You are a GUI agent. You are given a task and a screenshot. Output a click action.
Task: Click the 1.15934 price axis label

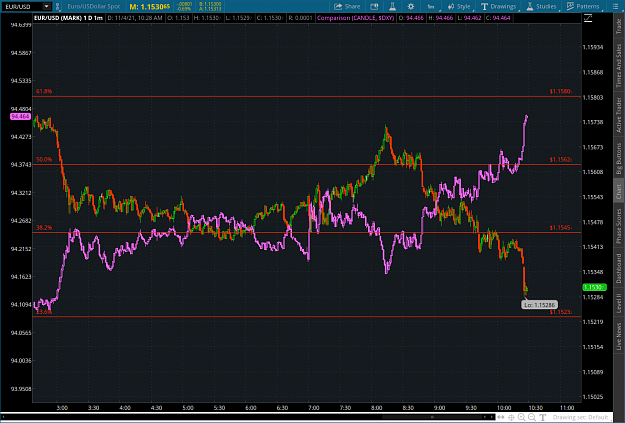tap(593, 47)
